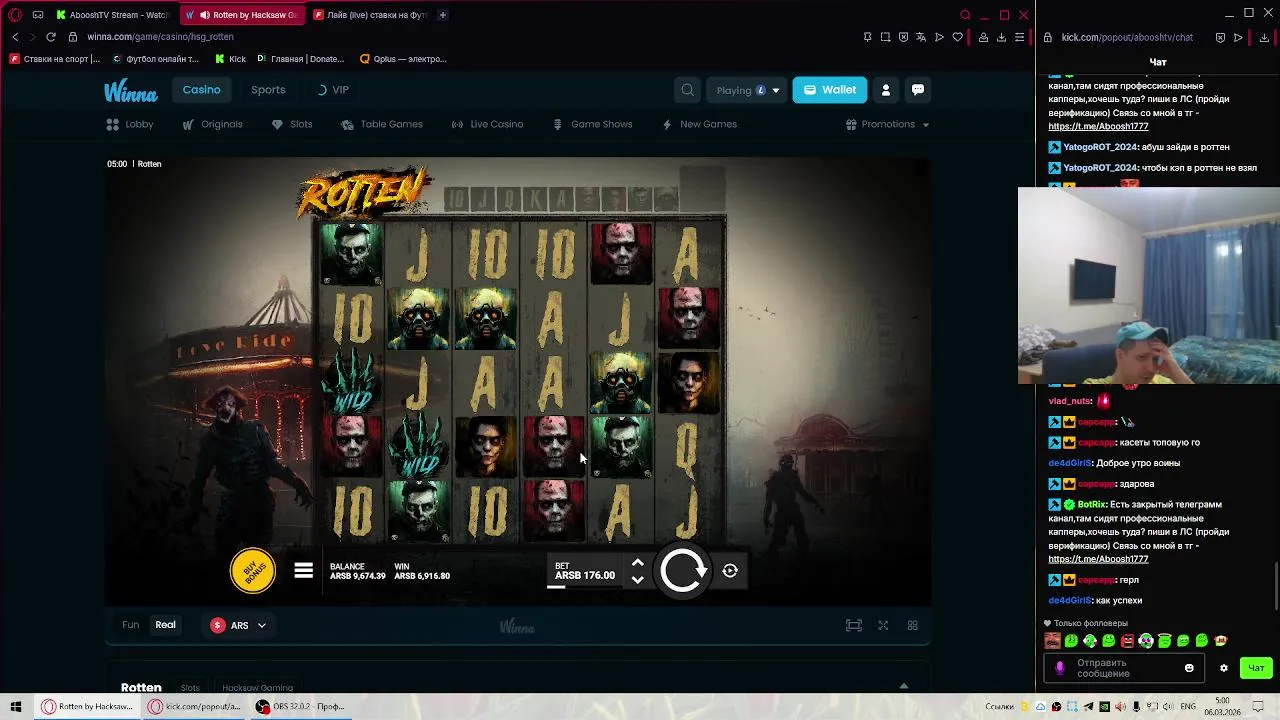The height and width of the screenshot is (720, 1280).
Task: Click the green Чат send button
Action: [1256, 668]
